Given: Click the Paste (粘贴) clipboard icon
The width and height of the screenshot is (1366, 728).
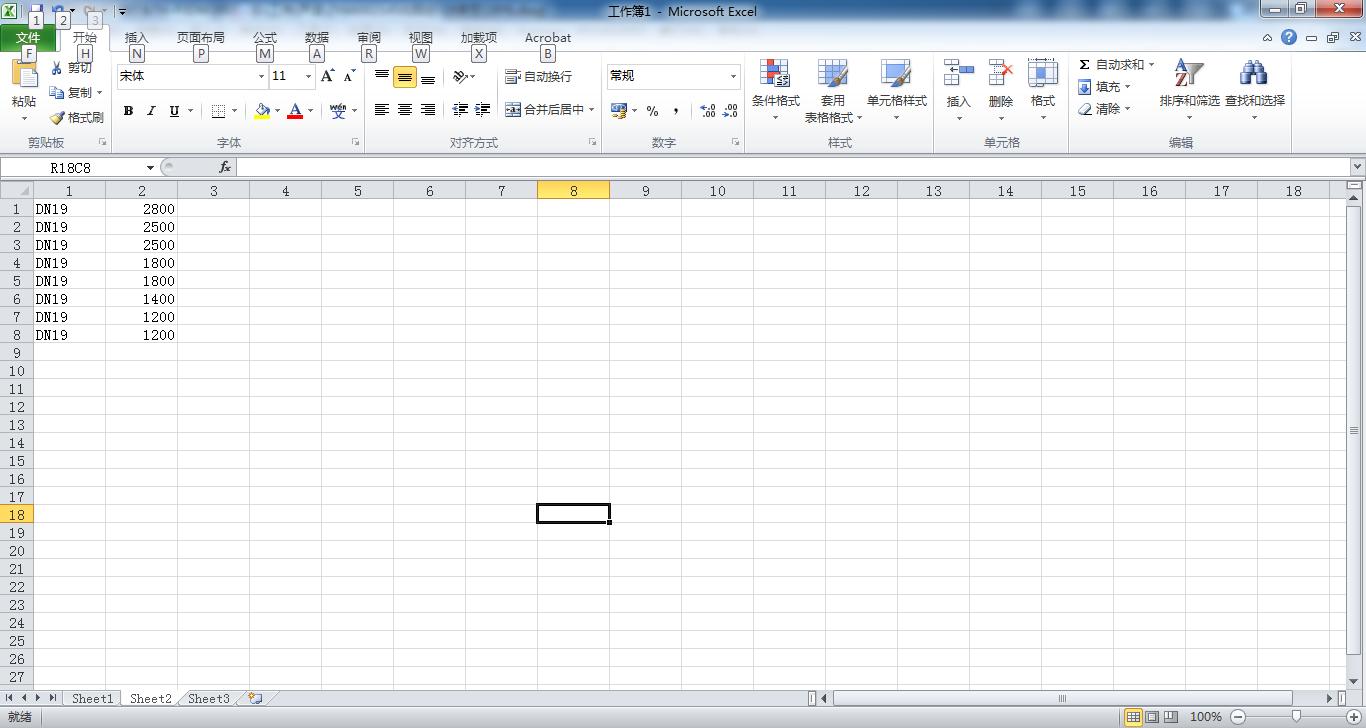Looking at the screenshot, I should point(24,76).
